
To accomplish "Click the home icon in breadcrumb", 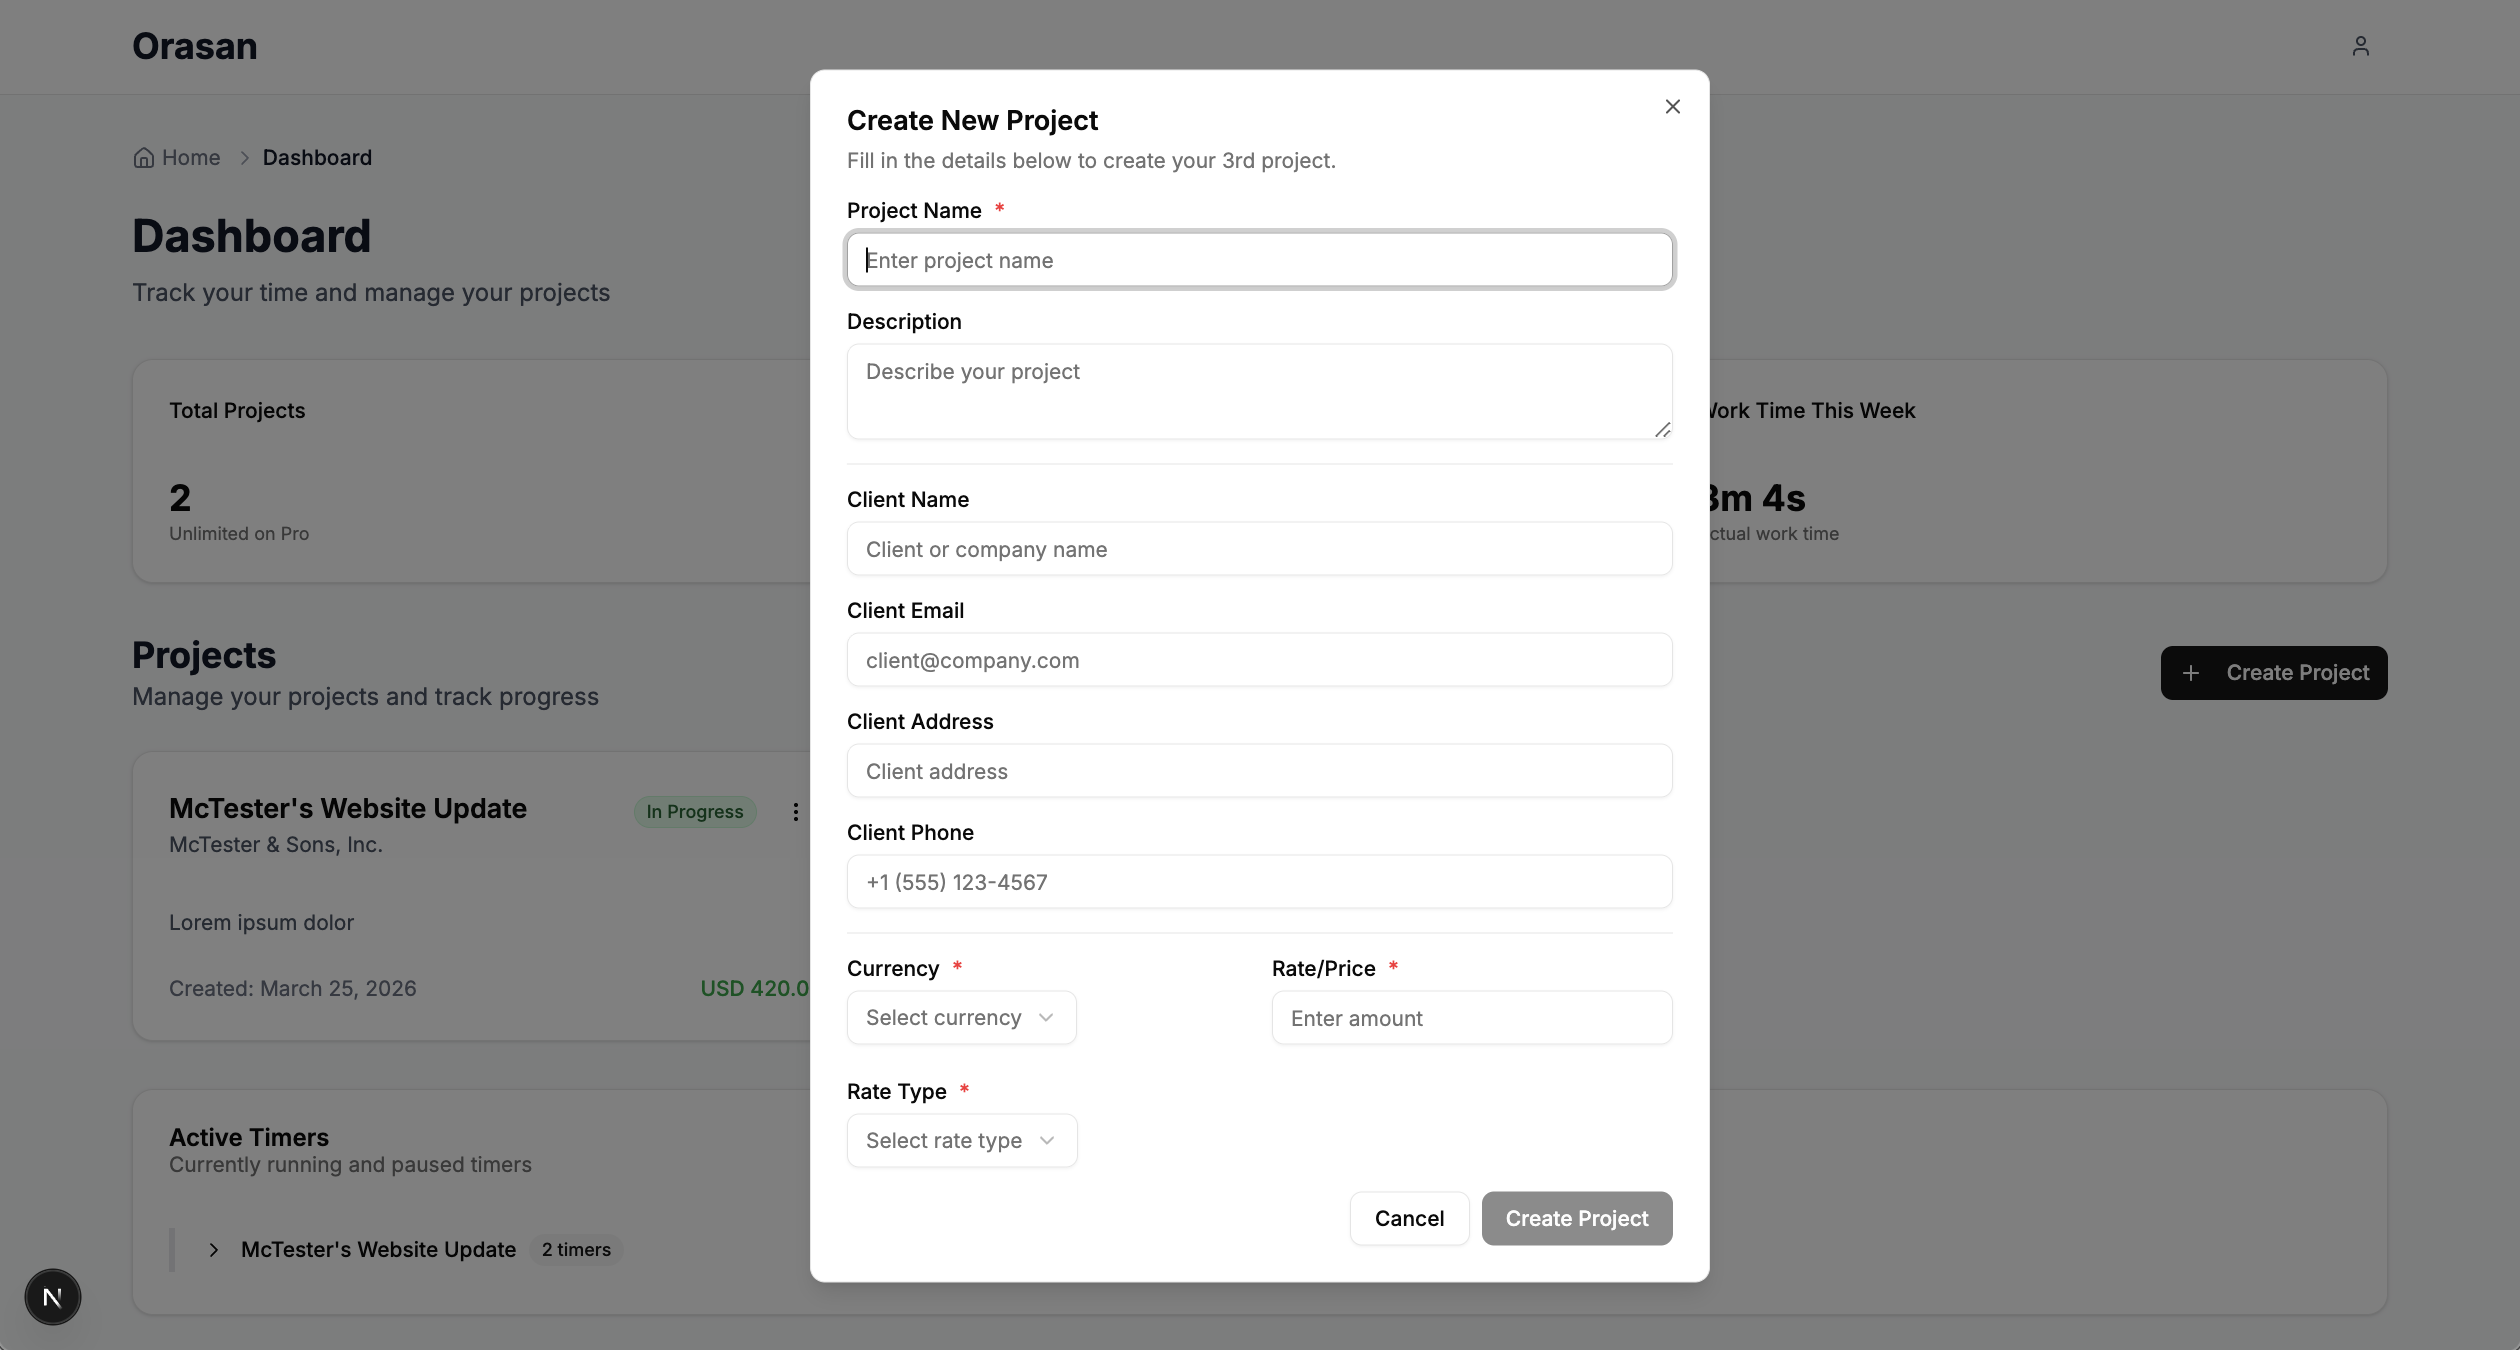I will tap(144, 158).
